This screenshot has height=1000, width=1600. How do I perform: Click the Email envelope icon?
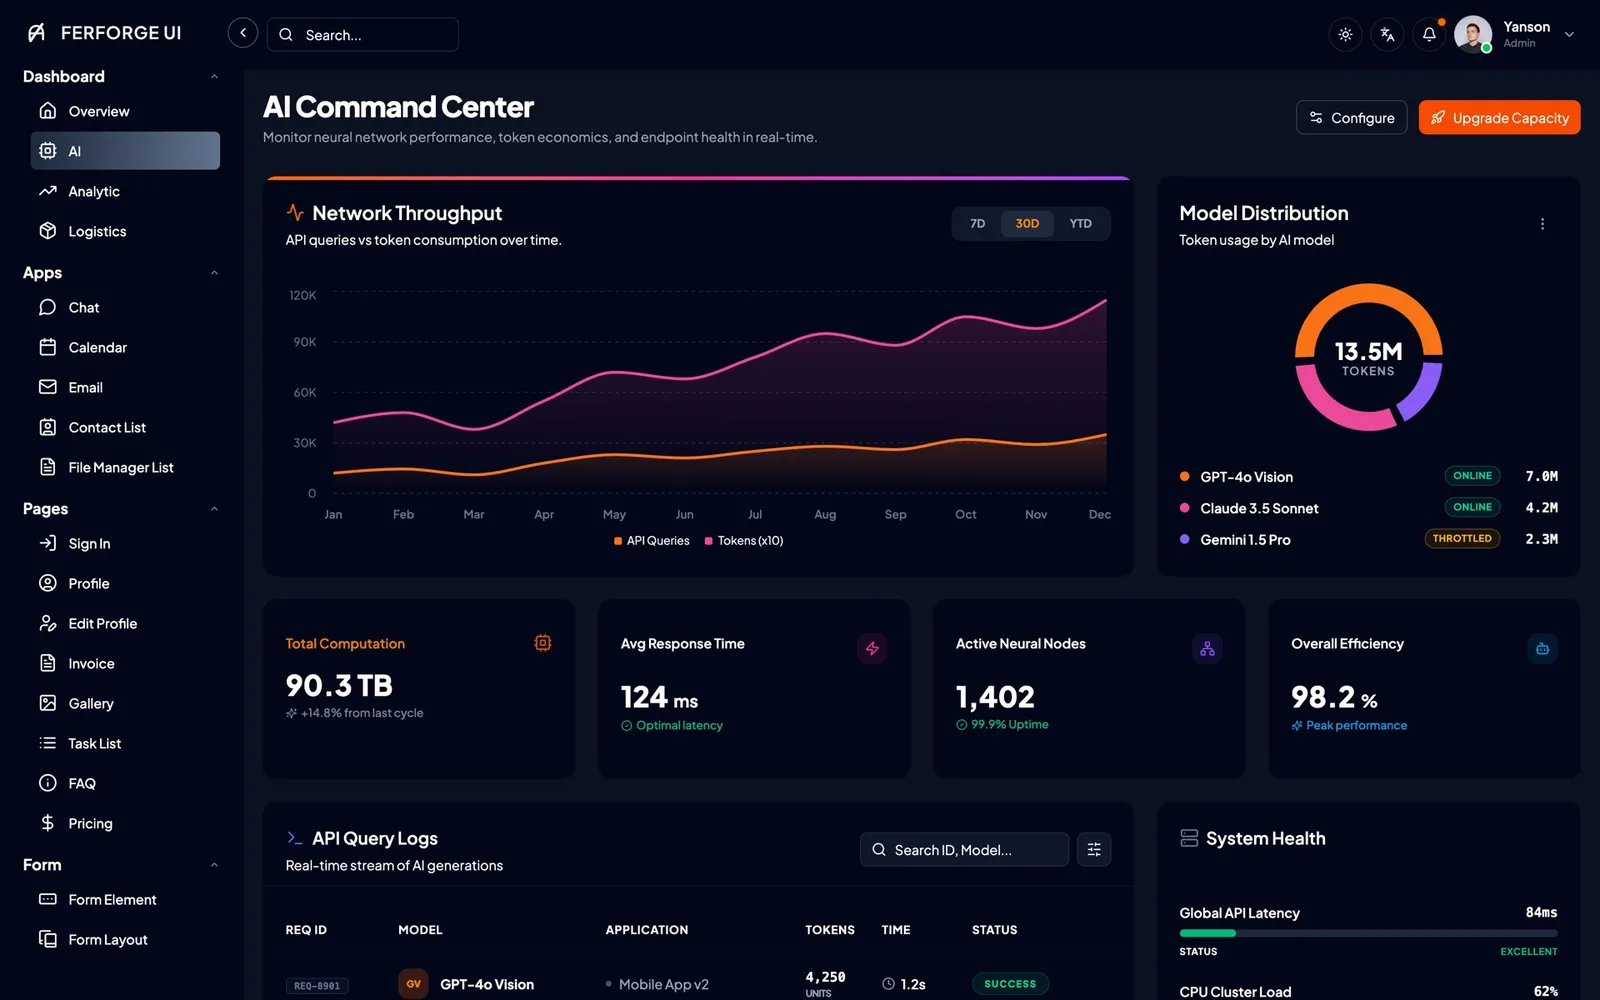click(x=47, y=387)
